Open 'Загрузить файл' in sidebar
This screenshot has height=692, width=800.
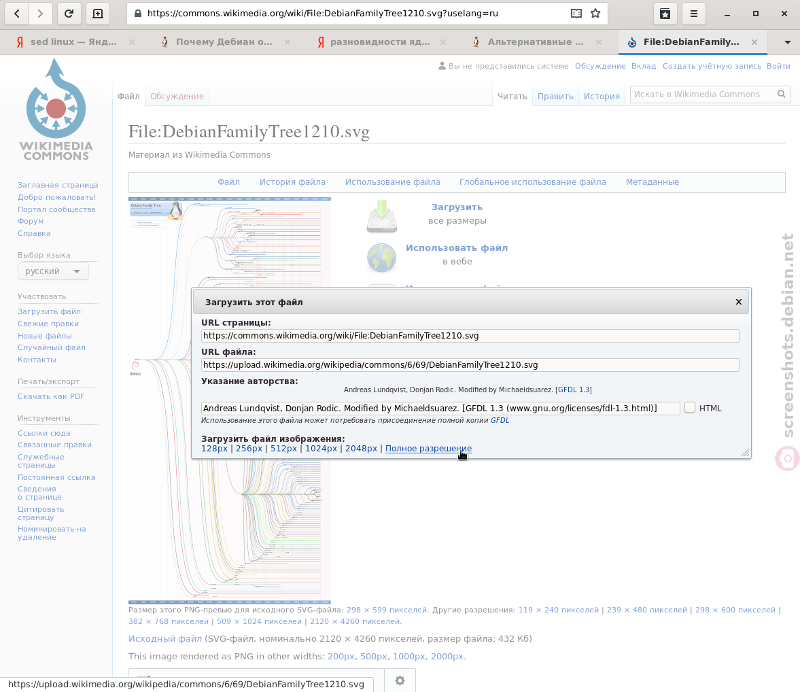pyautogui.click(x=49, y=311)
